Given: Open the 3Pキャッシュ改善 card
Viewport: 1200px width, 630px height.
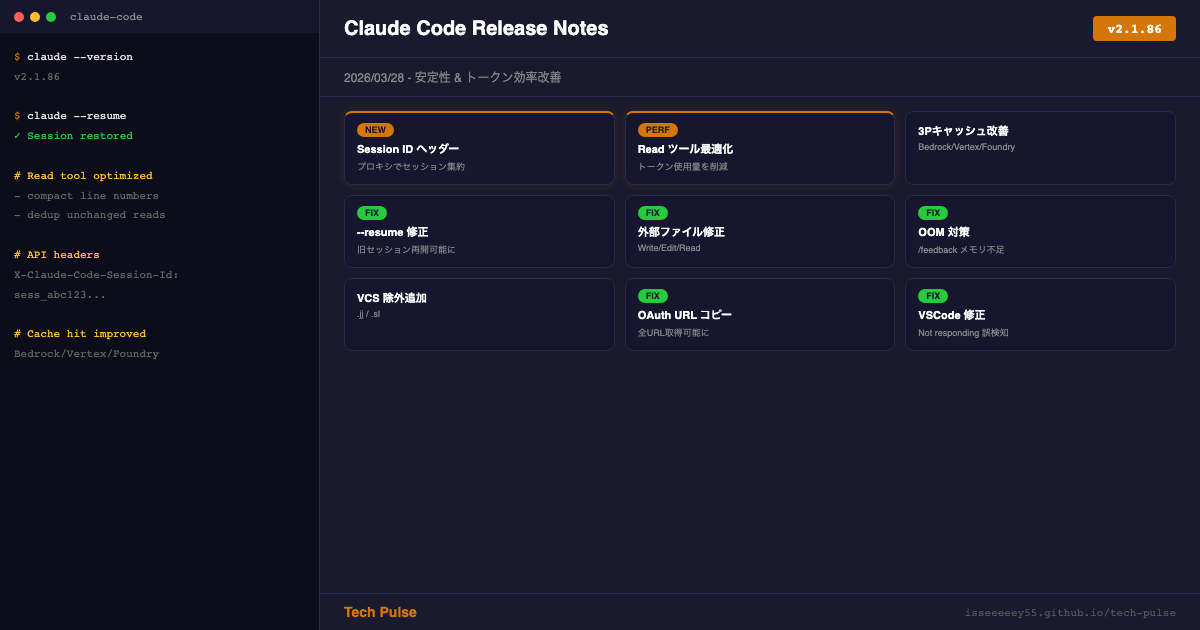Looking at the screenshot, I should [1039, 148].
